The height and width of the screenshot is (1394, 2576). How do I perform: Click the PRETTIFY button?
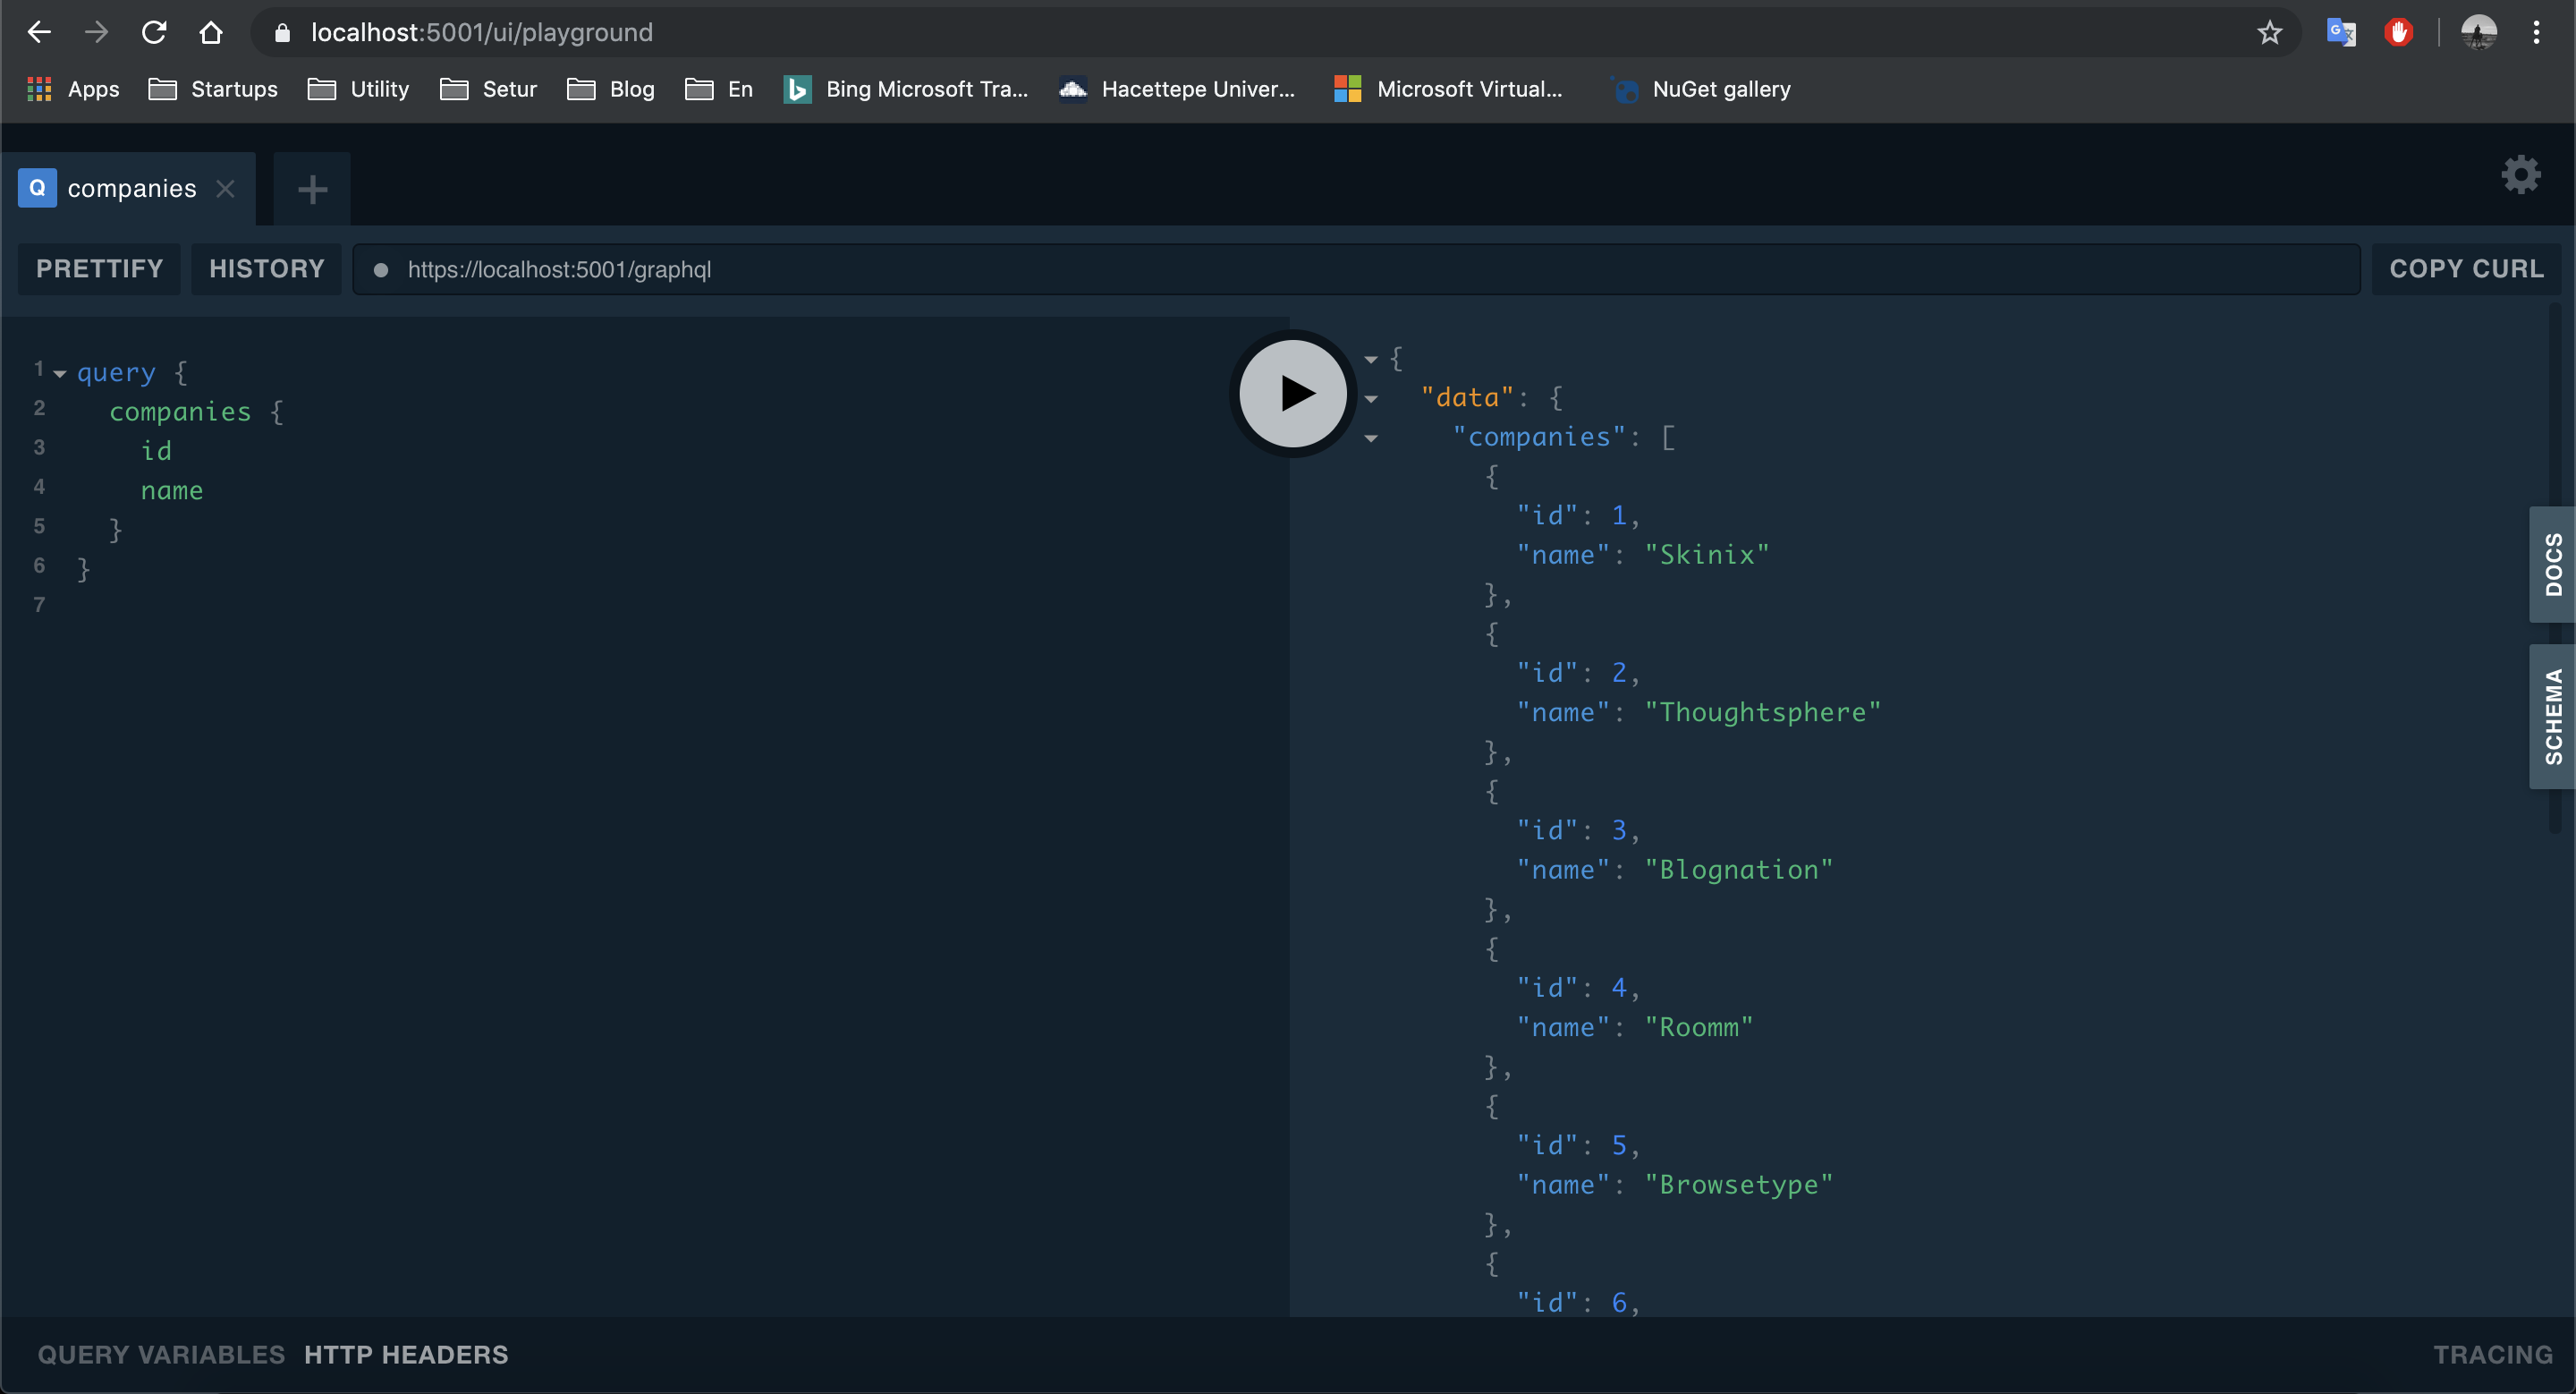pos(99,269)
